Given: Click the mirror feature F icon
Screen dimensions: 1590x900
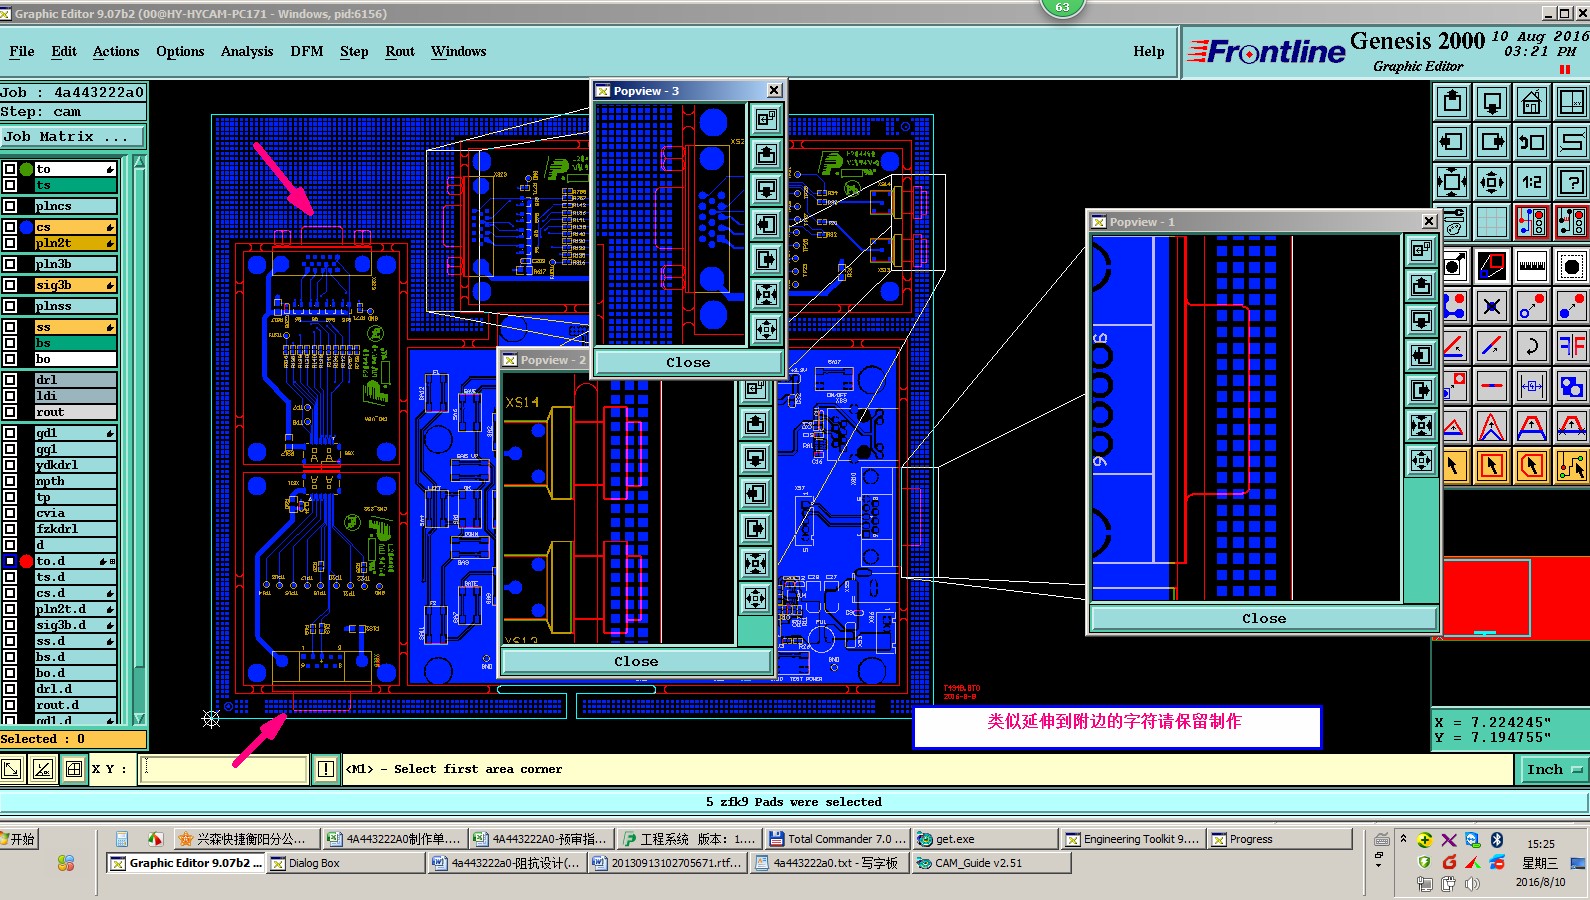Looking at the screenshot, I should point(1572,346).
